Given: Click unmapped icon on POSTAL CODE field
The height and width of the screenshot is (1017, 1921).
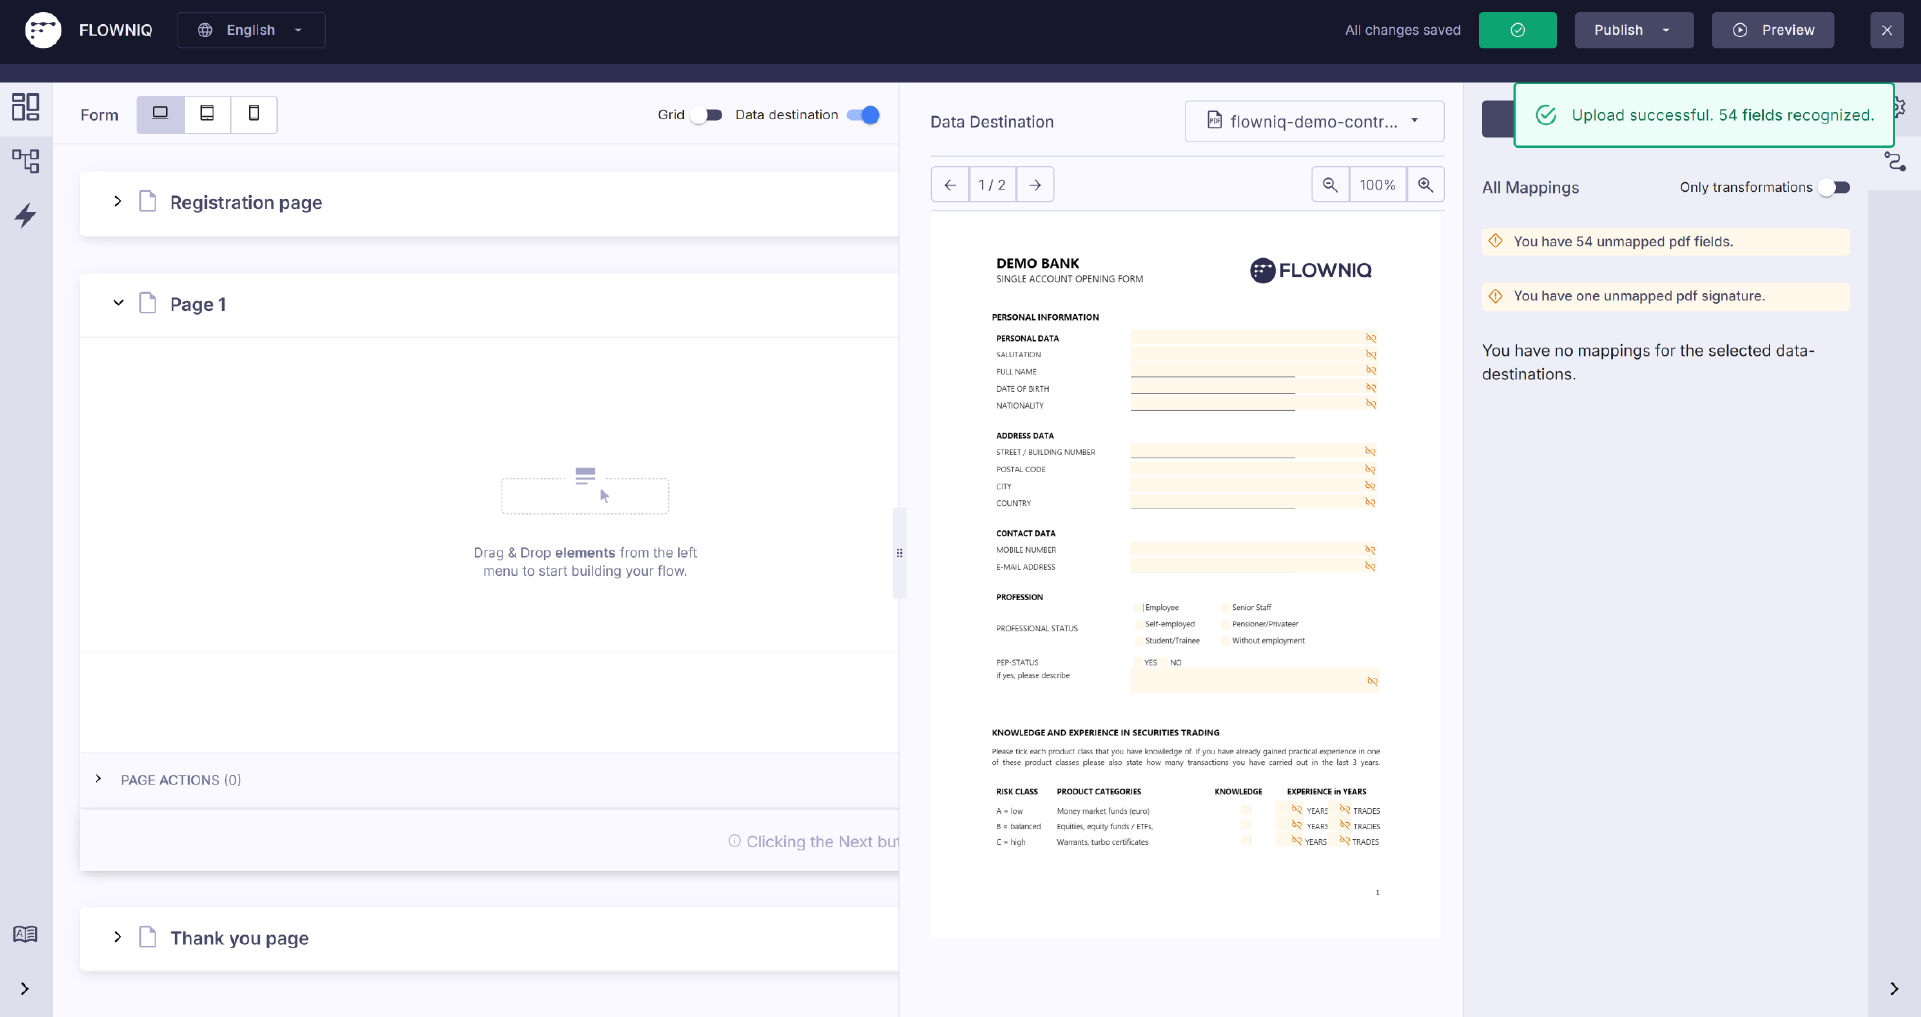Looking at the screenshot, I should point(1370,469).
